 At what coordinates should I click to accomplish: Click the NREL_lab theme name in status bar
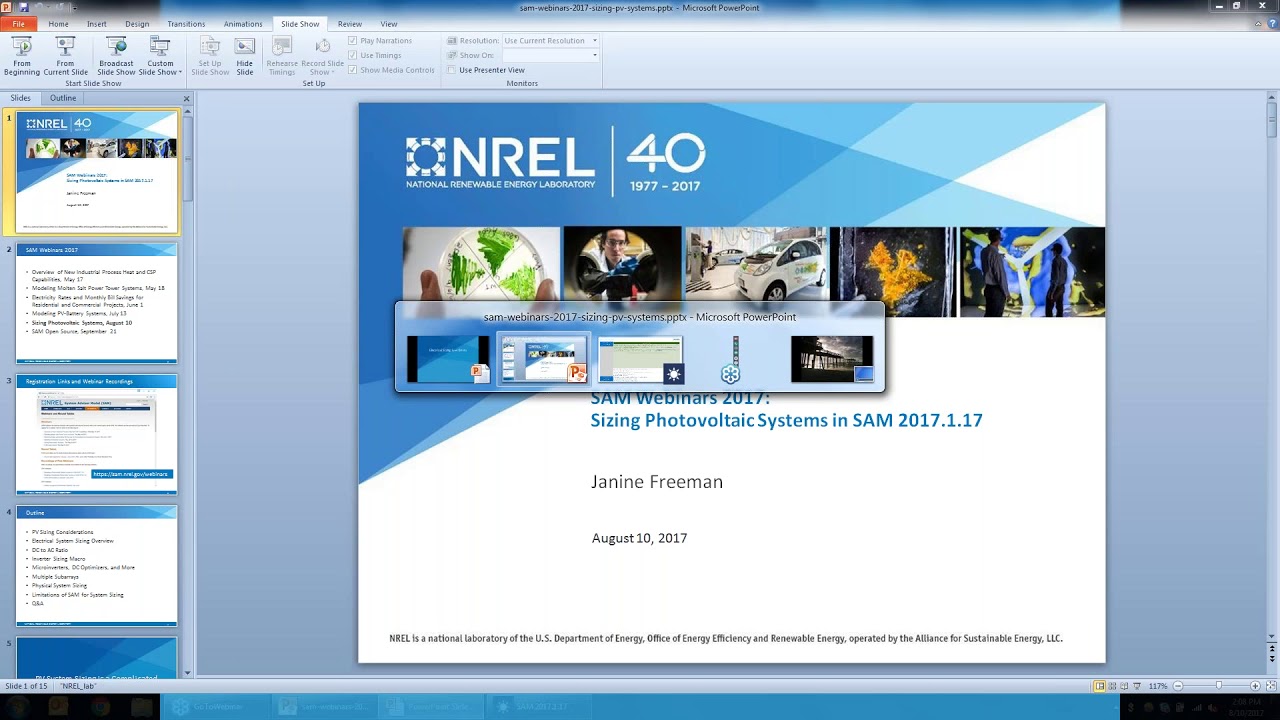click(79, 686)
